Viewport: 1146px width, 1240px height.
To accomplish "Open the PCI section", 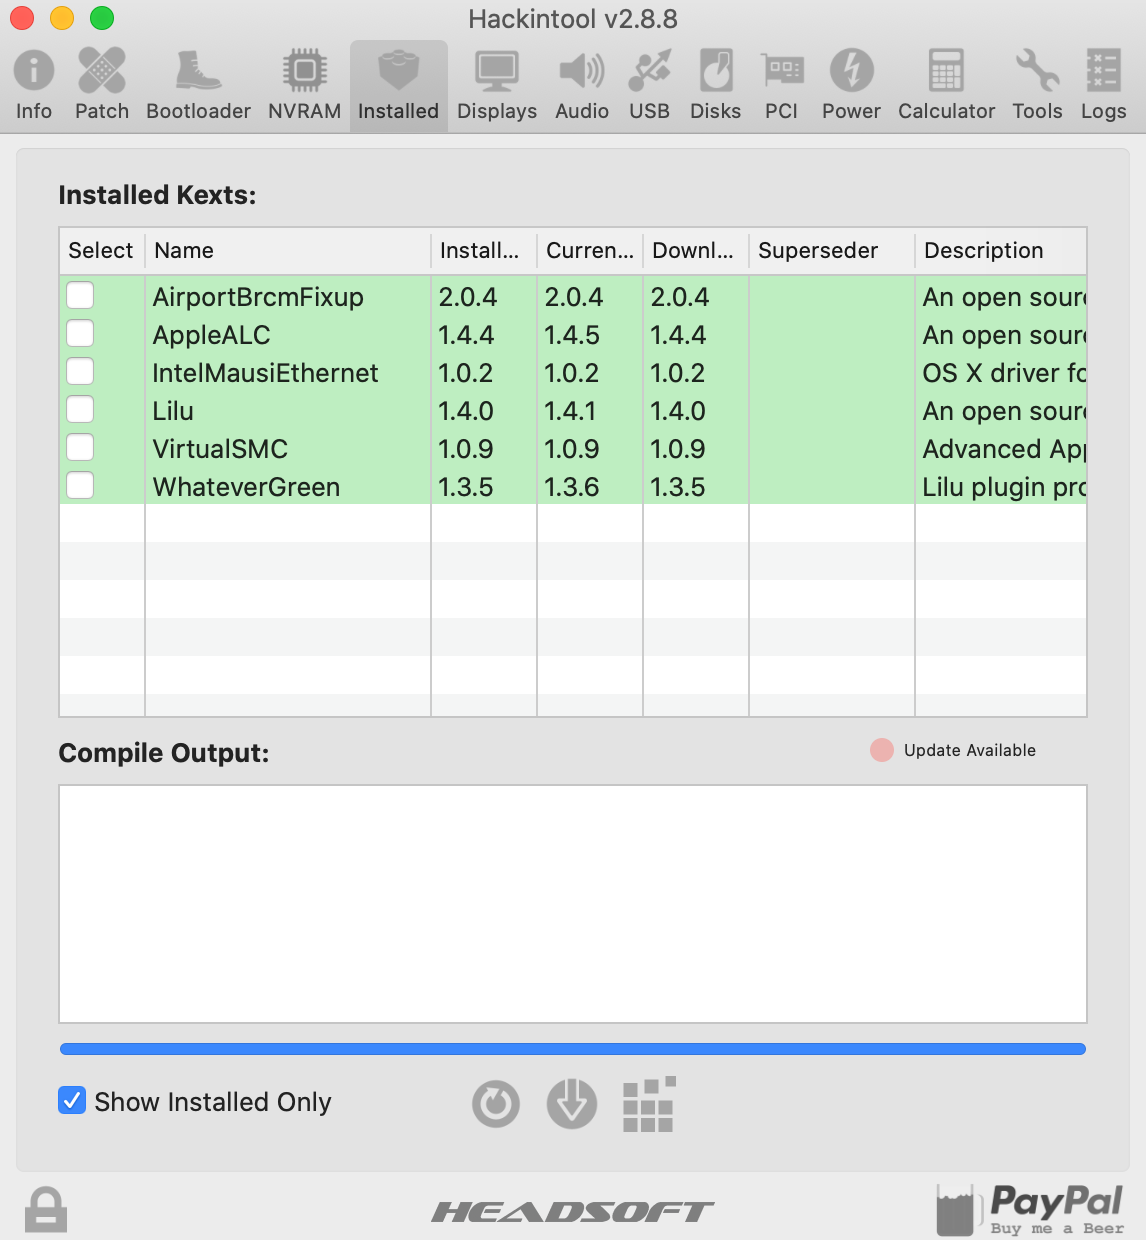I will pos(781,85).
